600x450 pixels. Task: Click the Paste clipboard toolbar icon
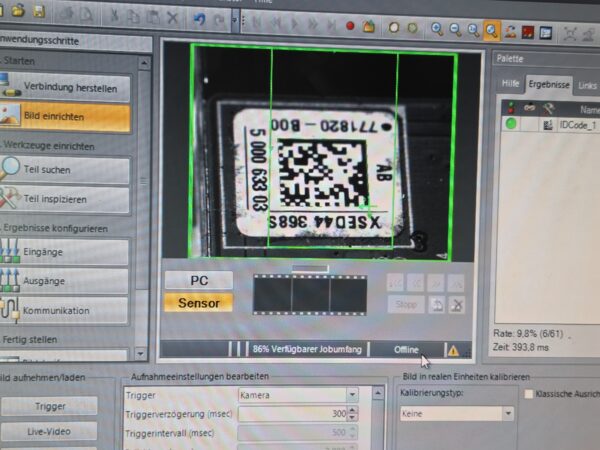tap(153, 17)
